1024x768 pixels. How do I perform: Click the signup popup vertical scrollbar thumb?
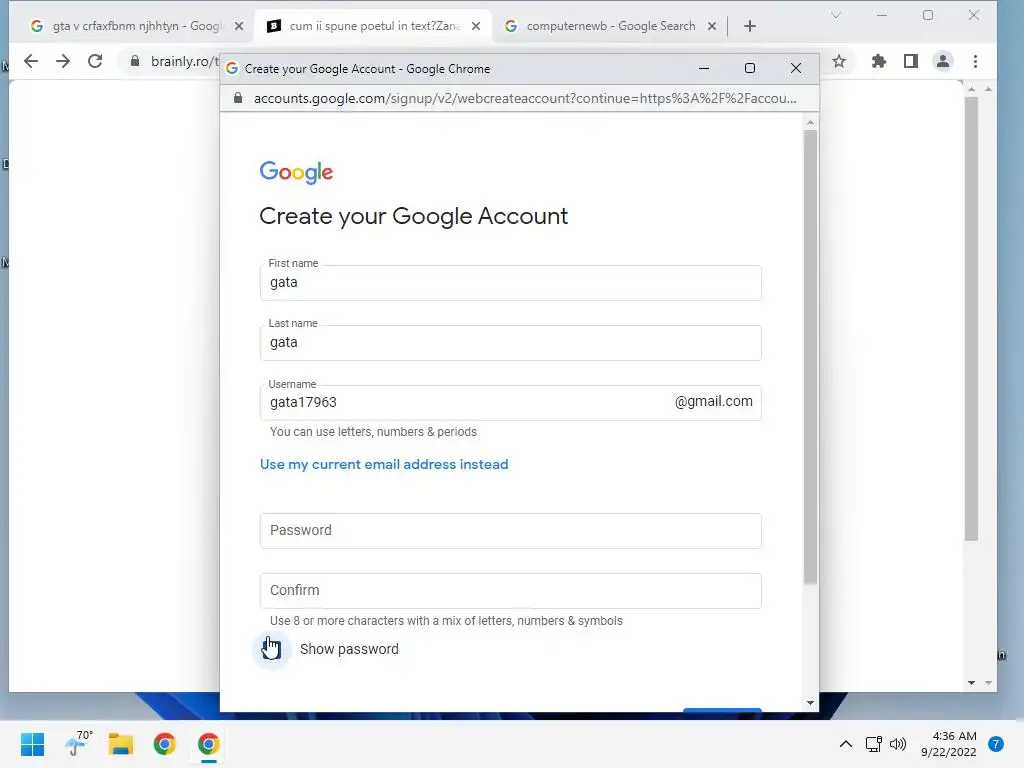point(810,357)
